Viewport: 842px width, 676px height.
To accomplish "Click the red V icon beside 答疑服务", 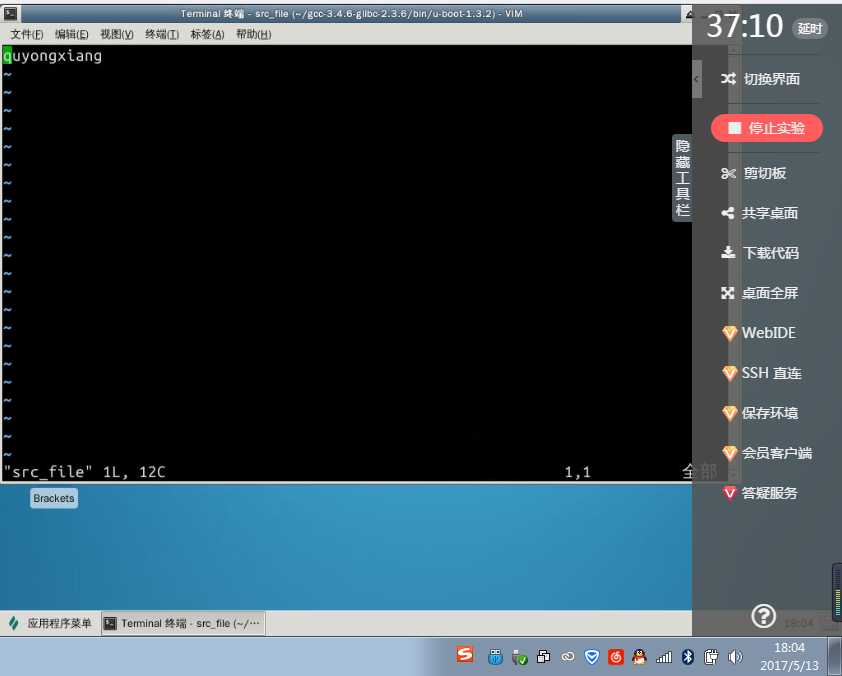I will pyautogui.click(x=729, y=493).
